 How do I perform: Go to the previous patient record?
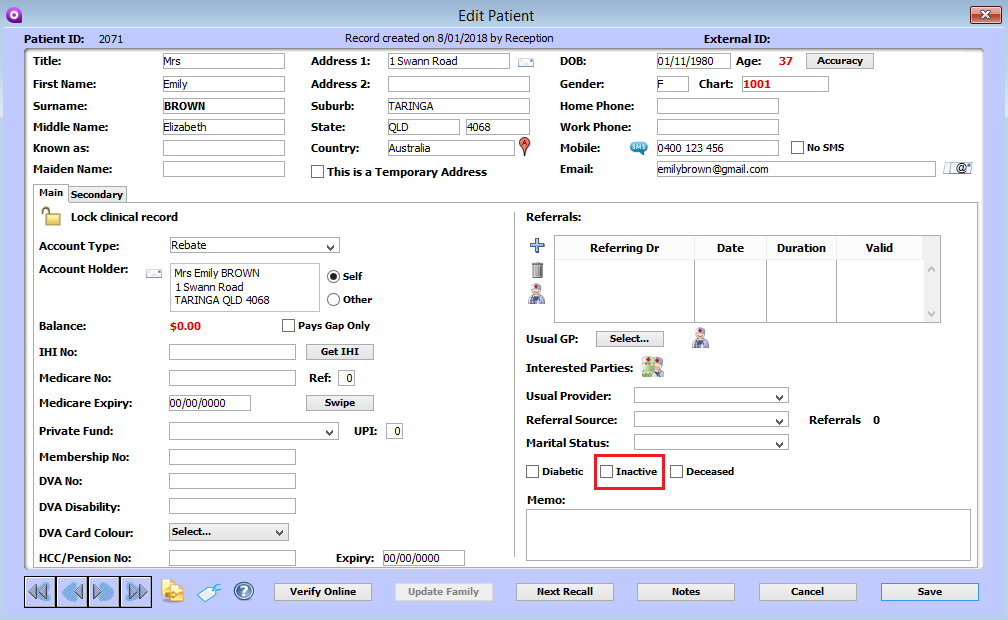pyautogui.click(x=72, y=592)
